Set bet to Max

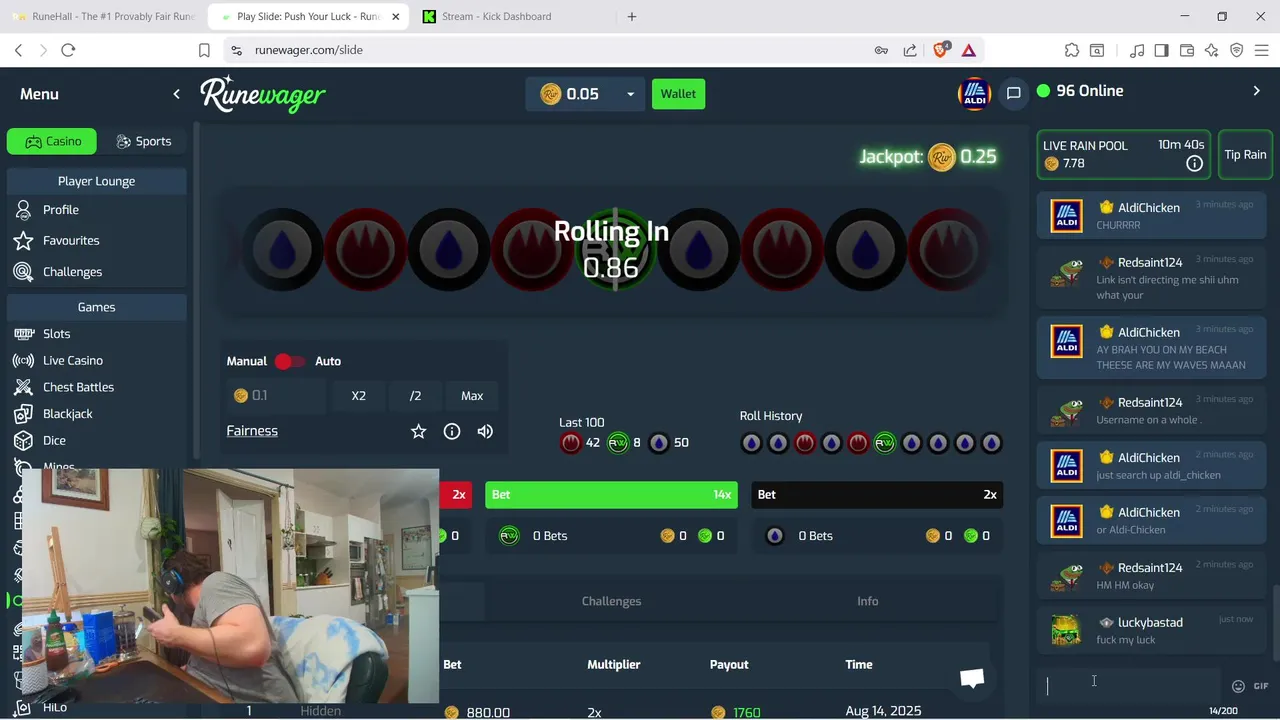pos(472,396)
